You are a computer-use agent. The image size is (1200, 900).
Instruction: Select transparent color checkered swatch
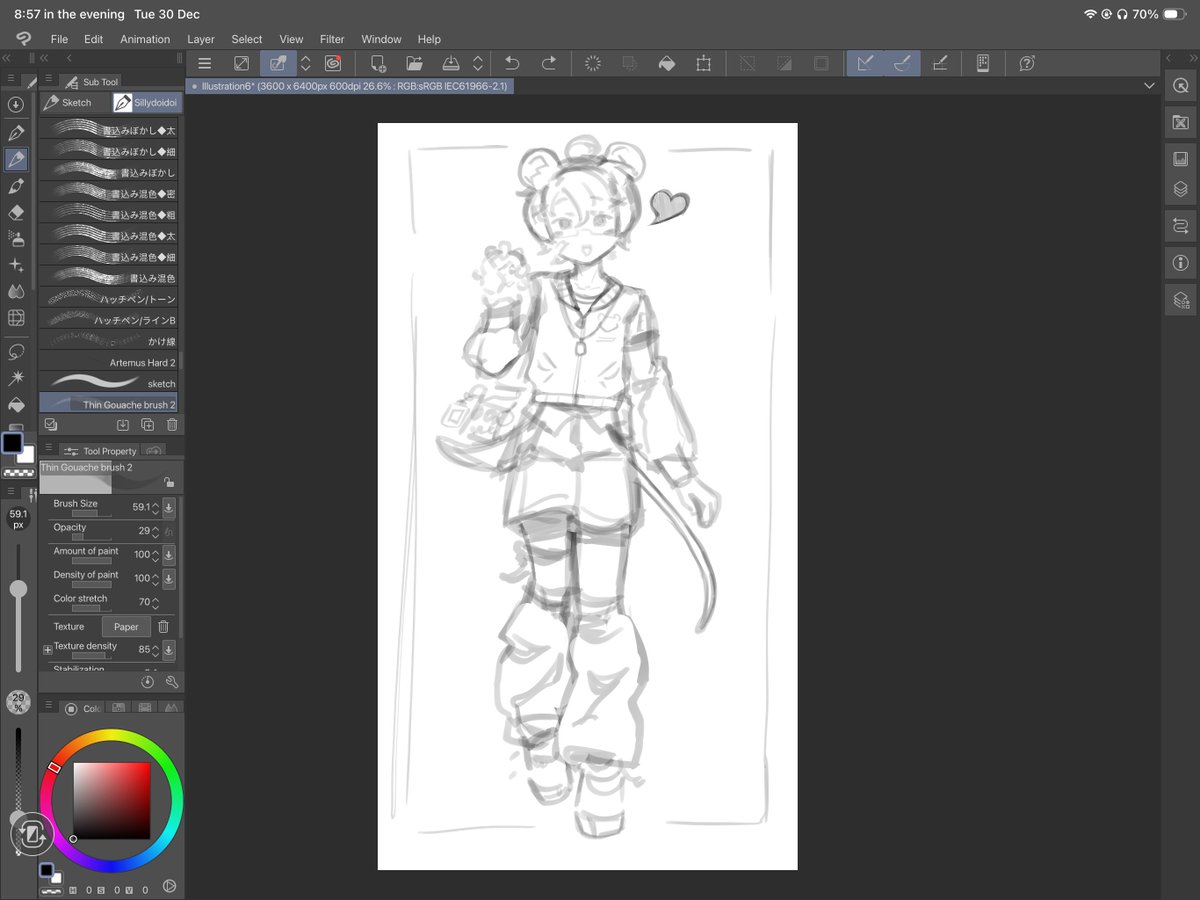[17, 473]
